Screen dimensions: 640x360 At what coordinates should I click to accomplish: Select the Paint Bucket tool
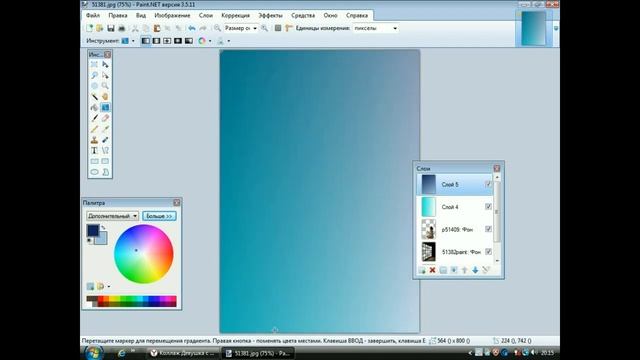94,107
